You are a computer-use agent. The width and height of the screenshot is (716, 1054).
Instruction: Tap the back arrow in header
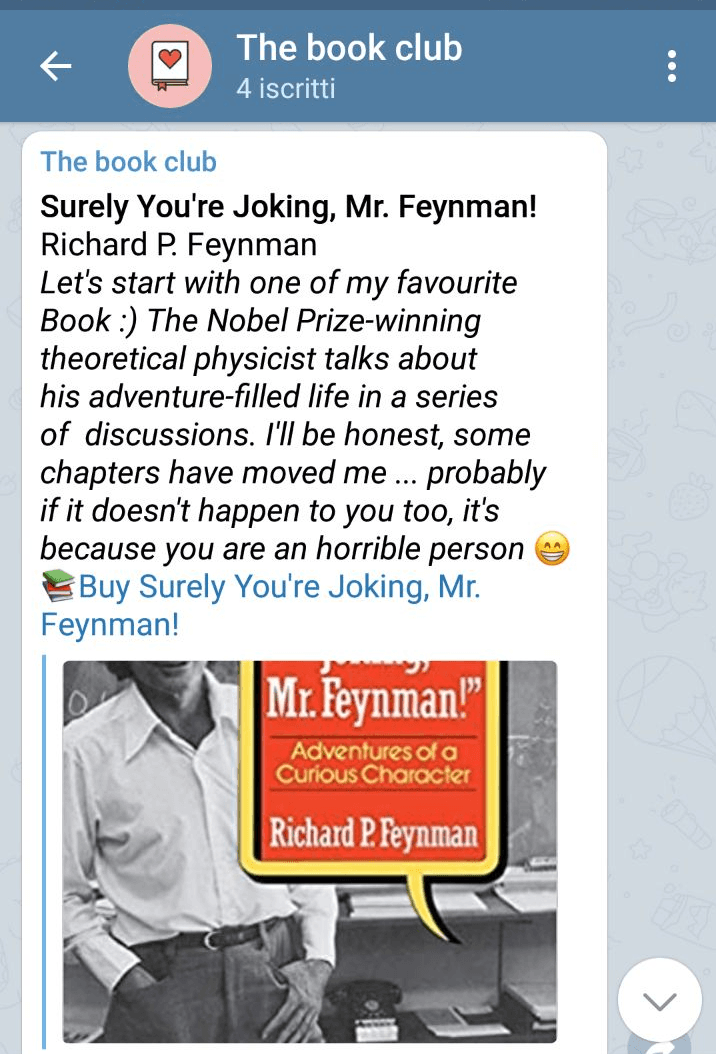click(x=56, y=66)
